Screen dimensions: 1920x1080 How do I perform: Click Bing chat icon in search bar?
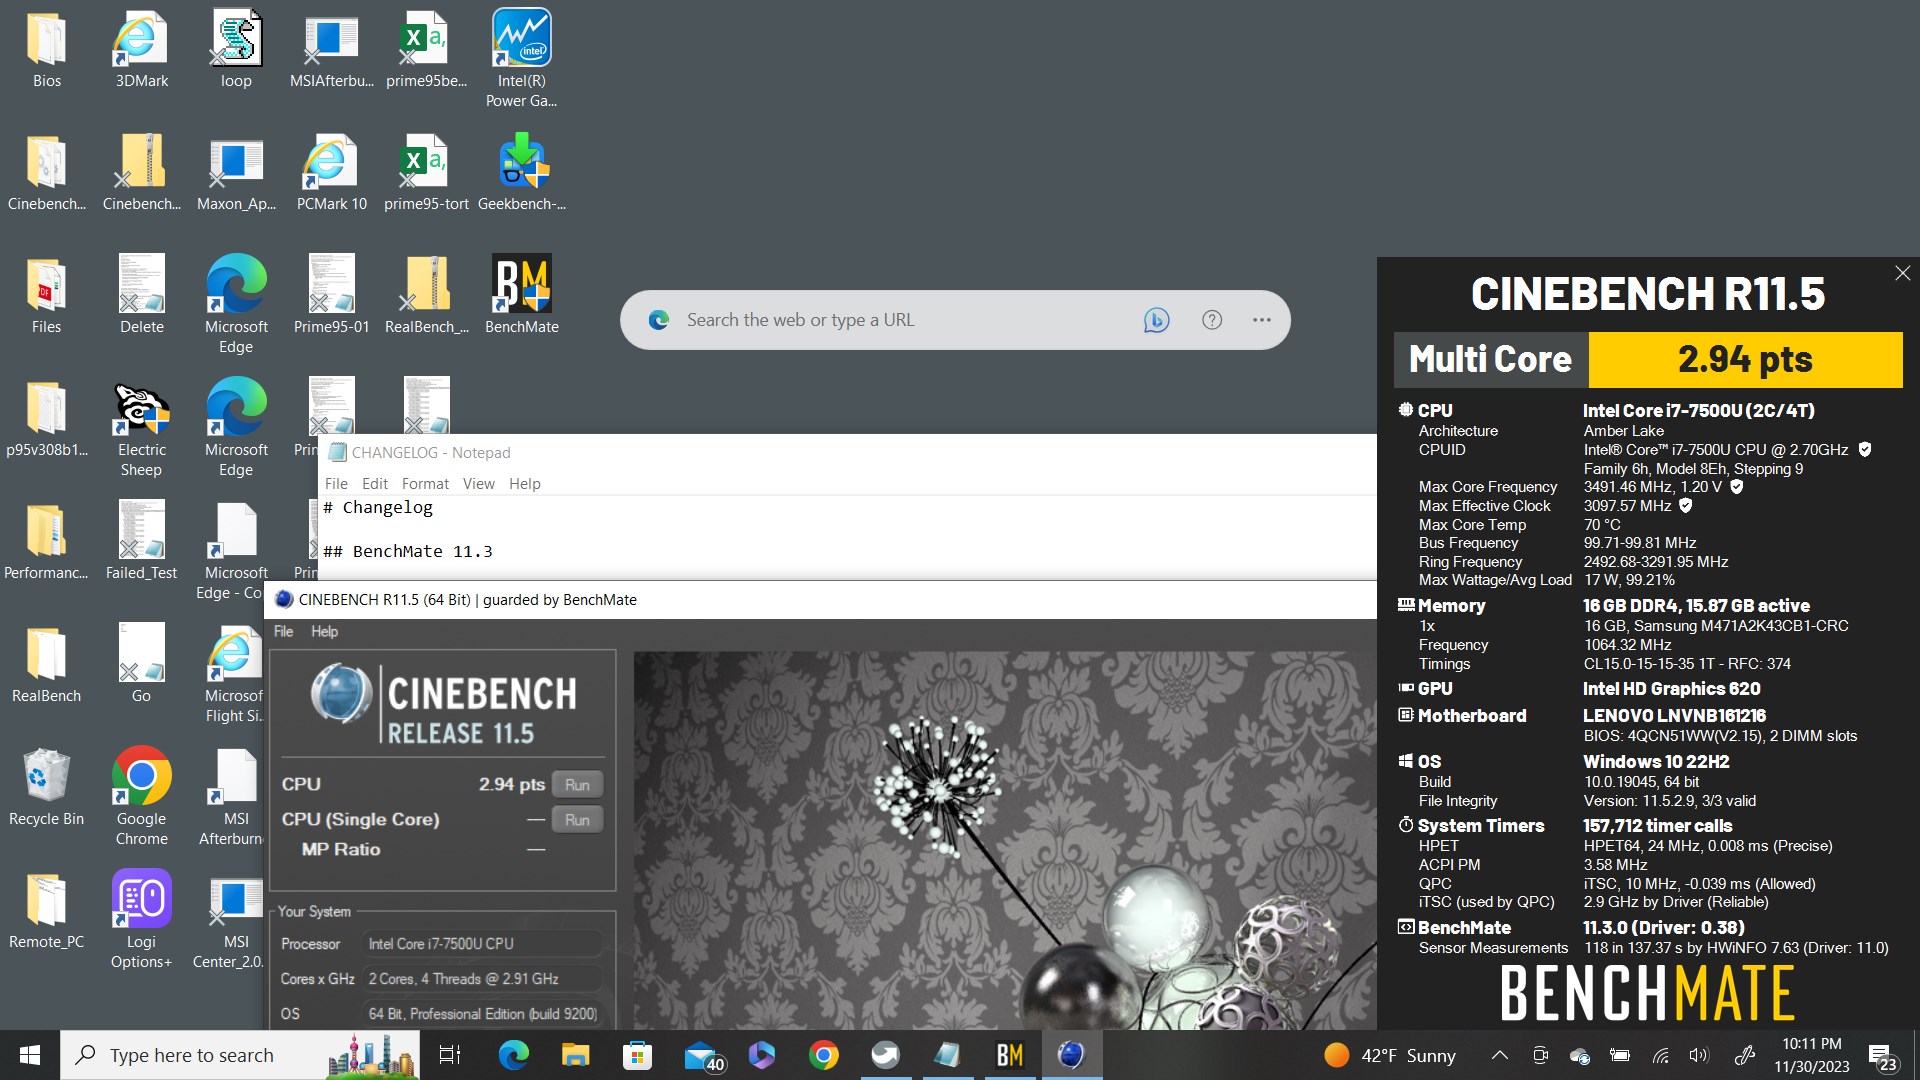coord(1156,320)
